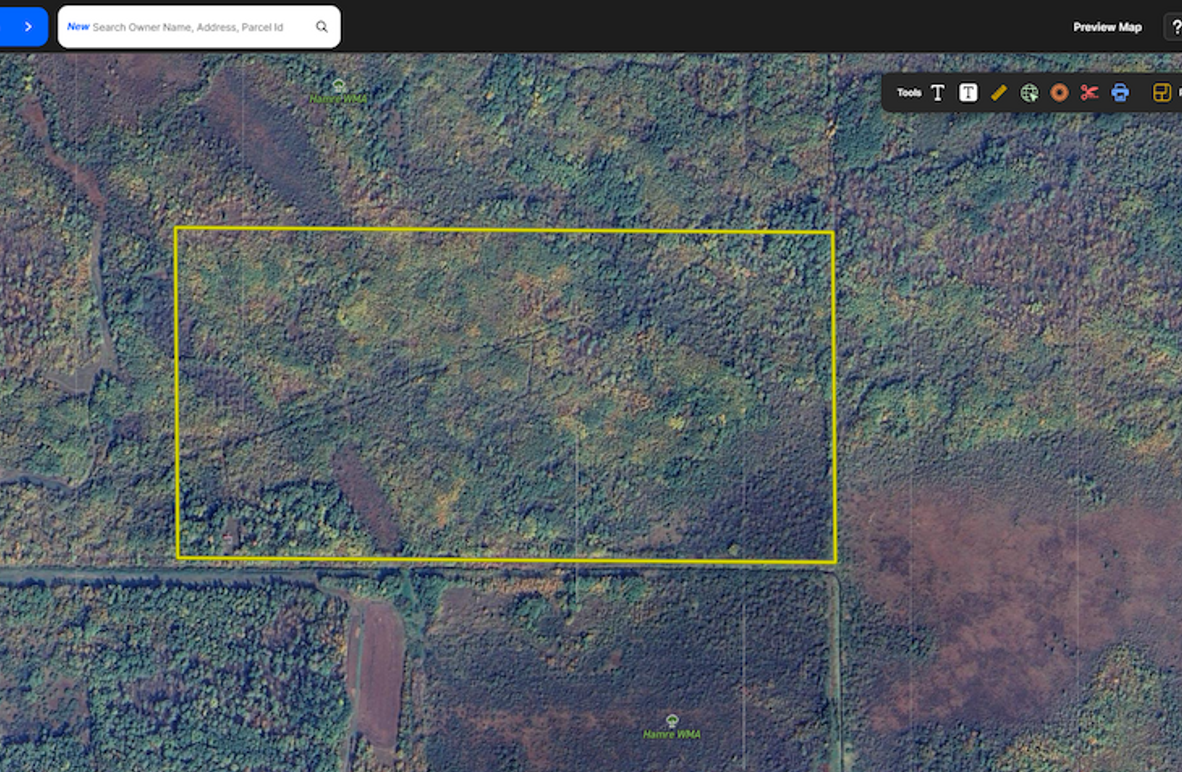Click the tree icon above top Hamre WMA

(x=339, y=86)
